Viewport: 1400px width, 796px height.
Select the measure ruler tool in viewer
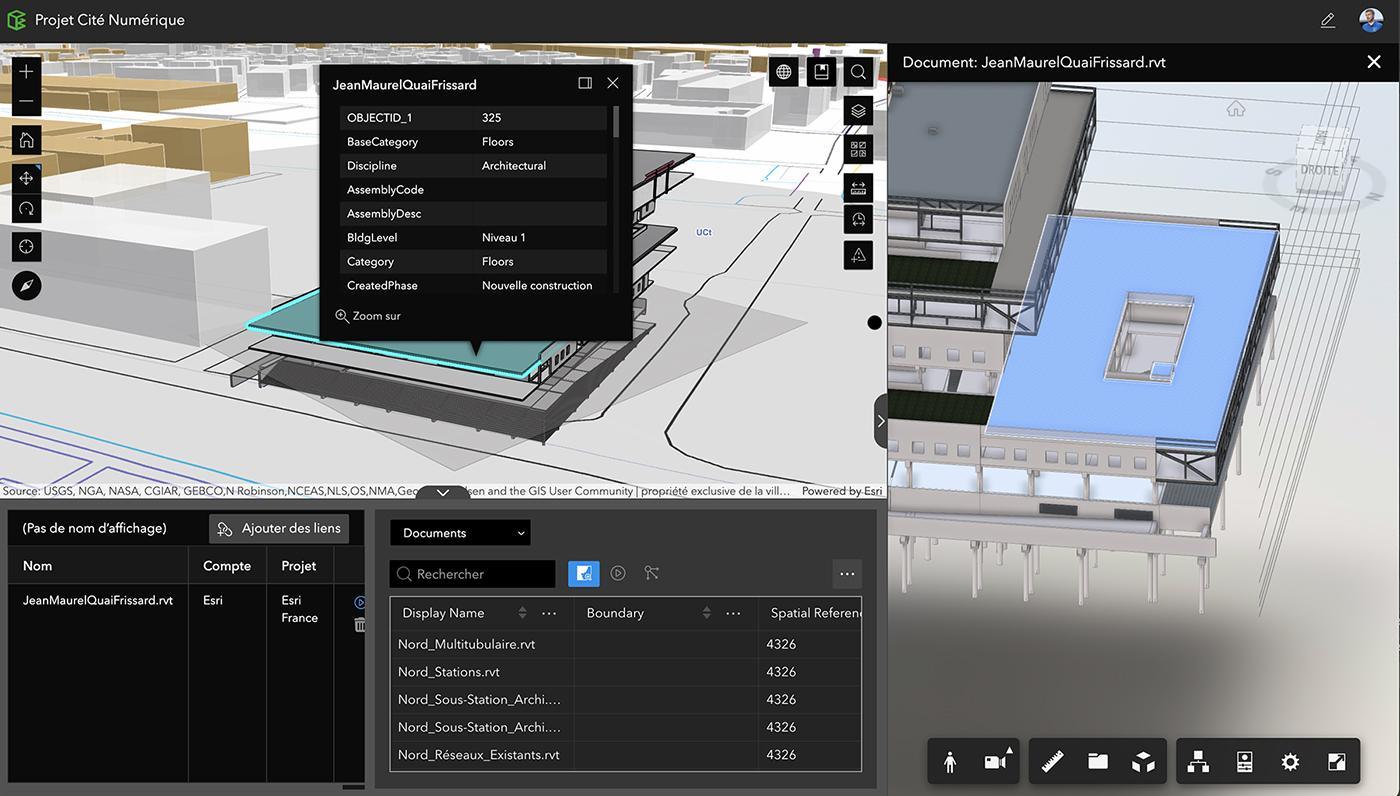(1051, 762)
